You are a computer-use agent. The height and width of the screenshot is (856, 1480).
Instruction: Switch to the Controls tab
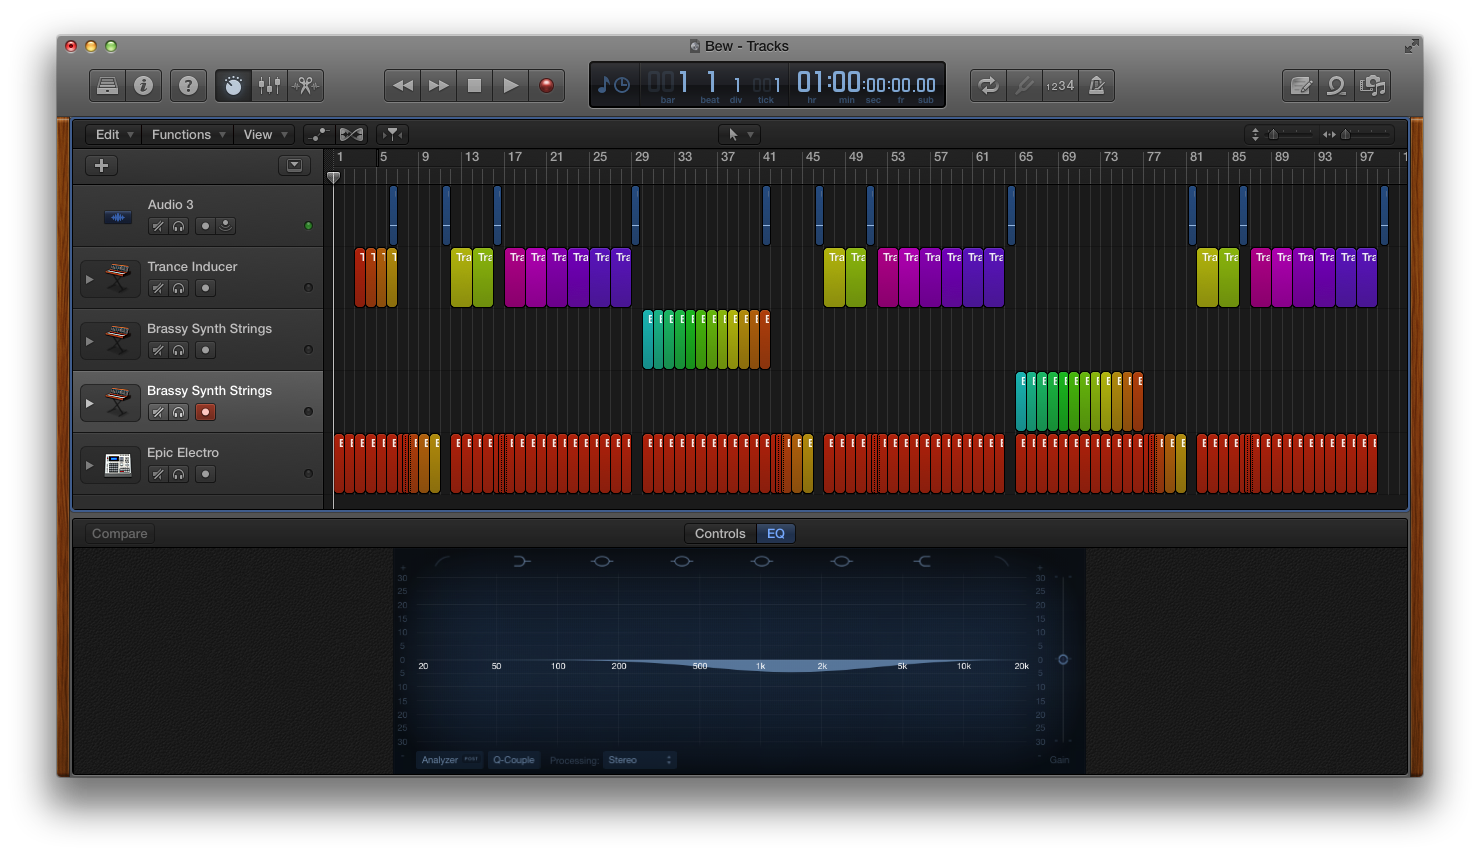pyautogui.click(x=720, y=534)
